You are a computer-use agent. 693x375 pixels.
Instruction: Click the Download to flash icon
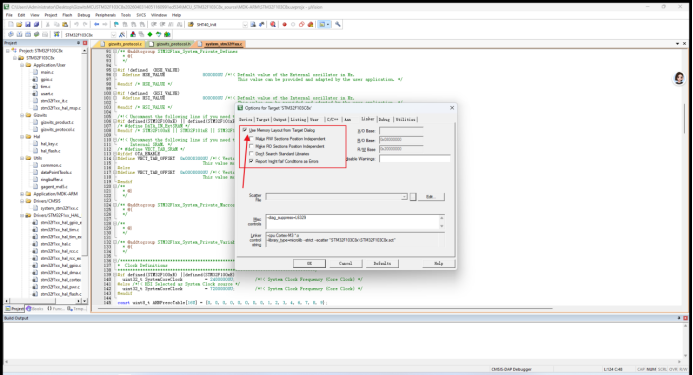[x=57, y=34]
